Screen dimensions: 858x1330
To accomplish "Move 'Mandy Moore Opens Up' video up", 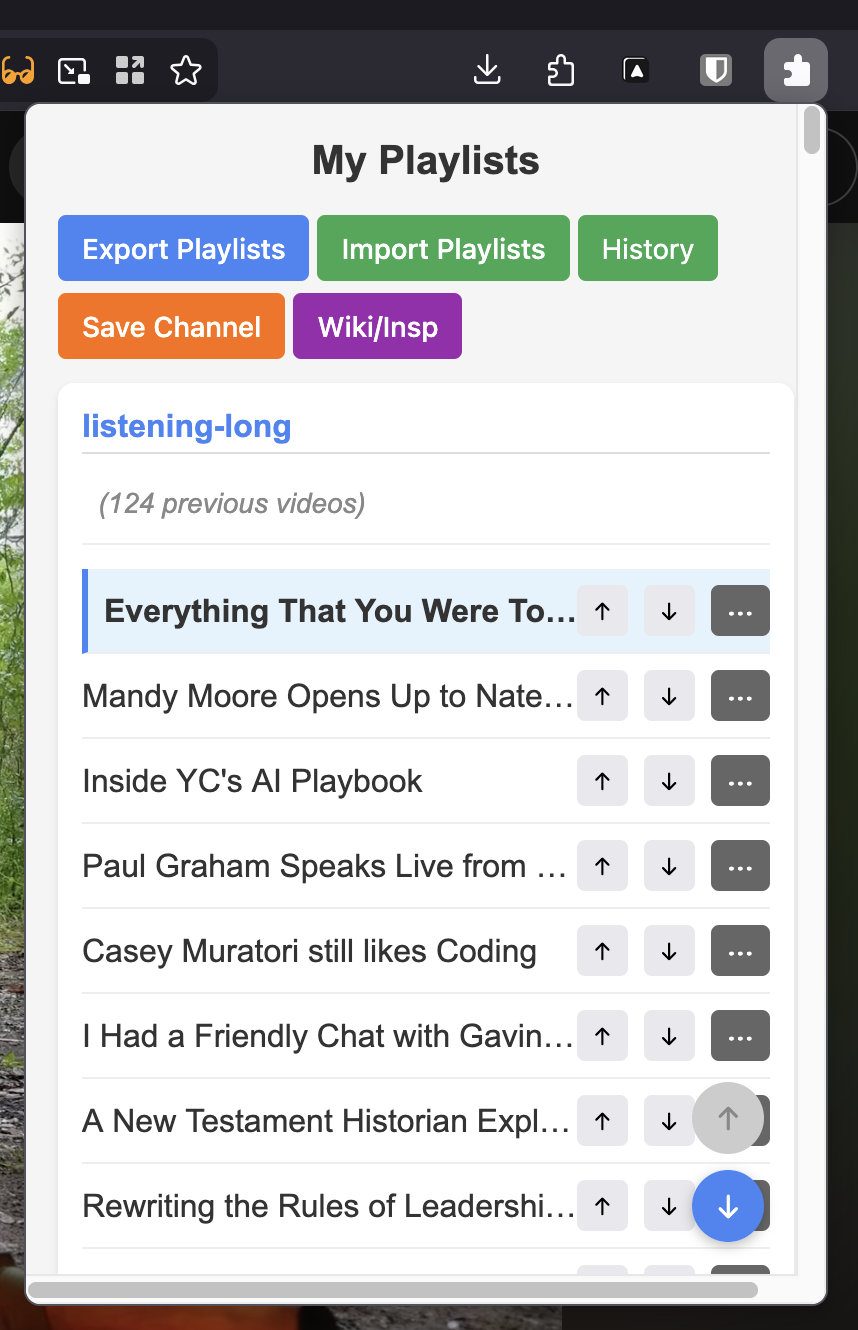I will pos(602,696).
